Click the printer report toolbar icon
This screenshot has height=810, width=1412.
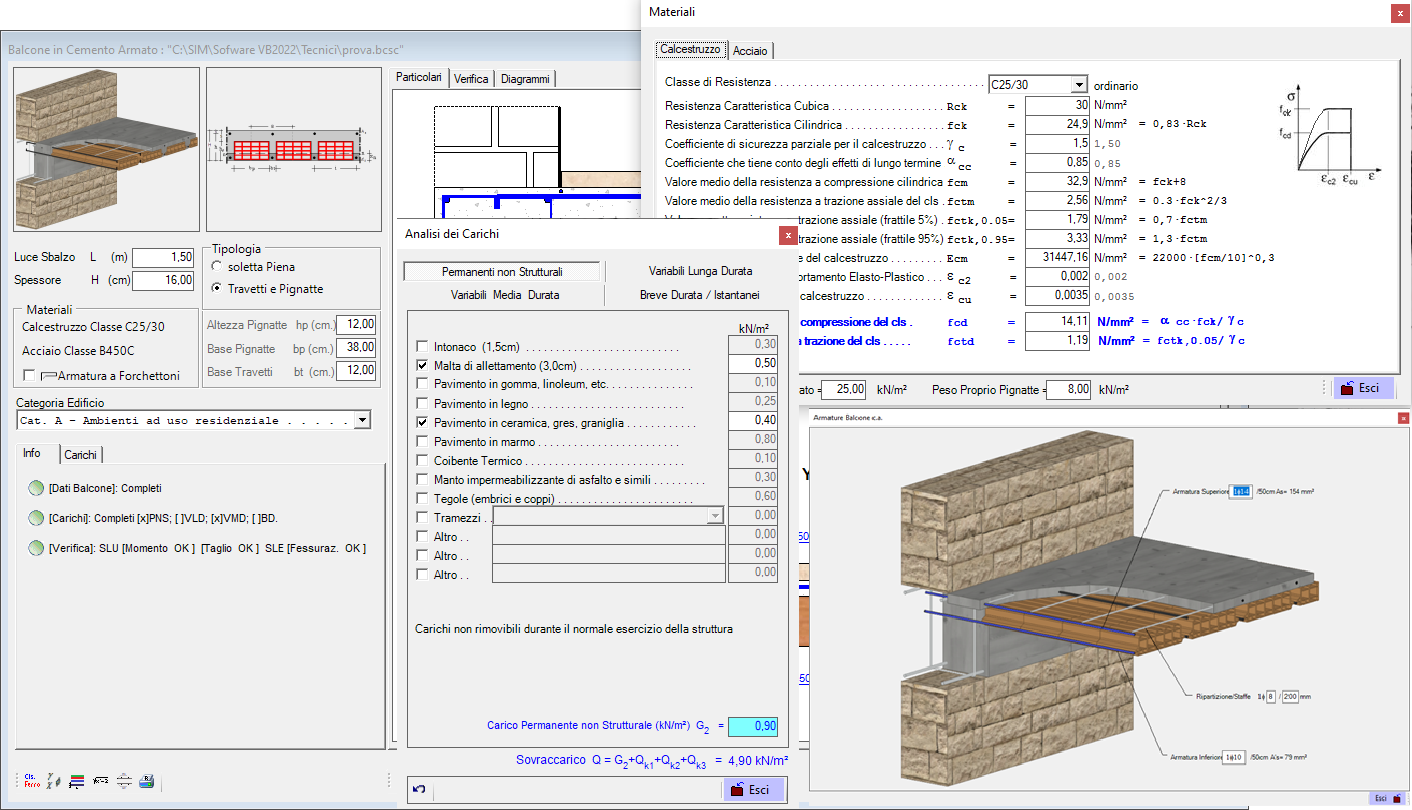click(x=147, y=781)
